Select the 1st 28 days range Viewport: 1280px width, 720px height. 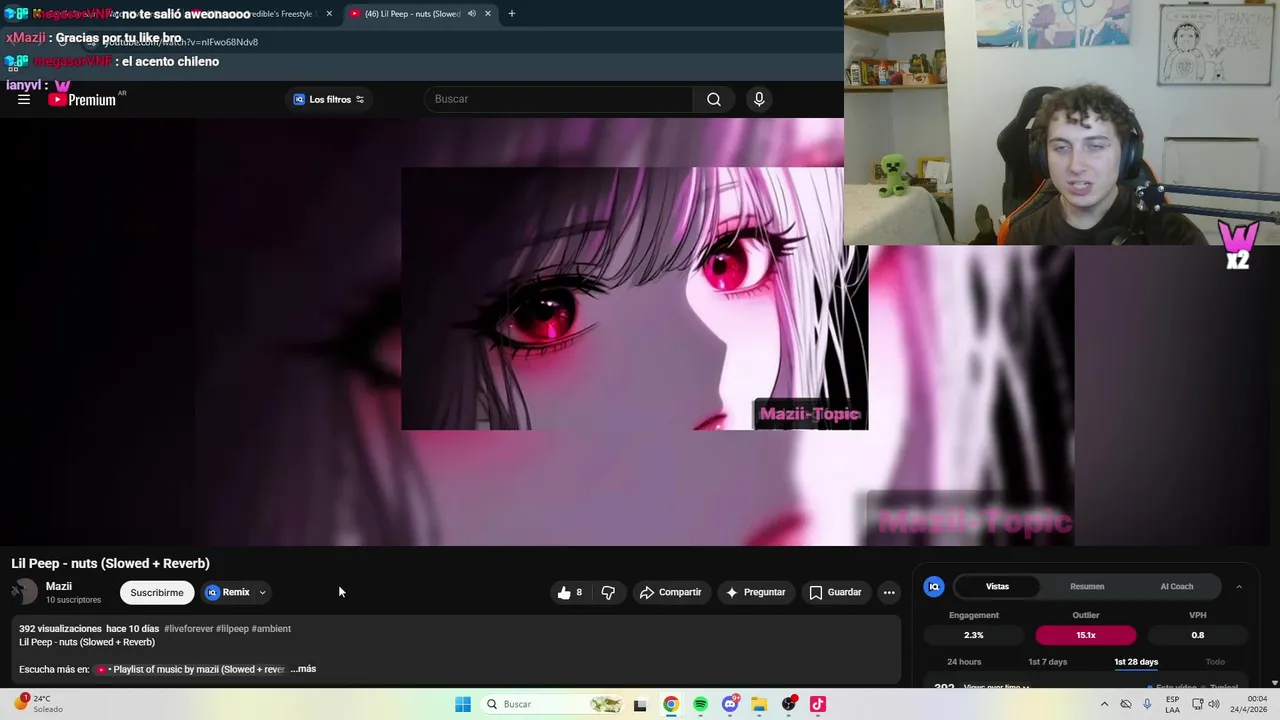[x=1136, y=662]
